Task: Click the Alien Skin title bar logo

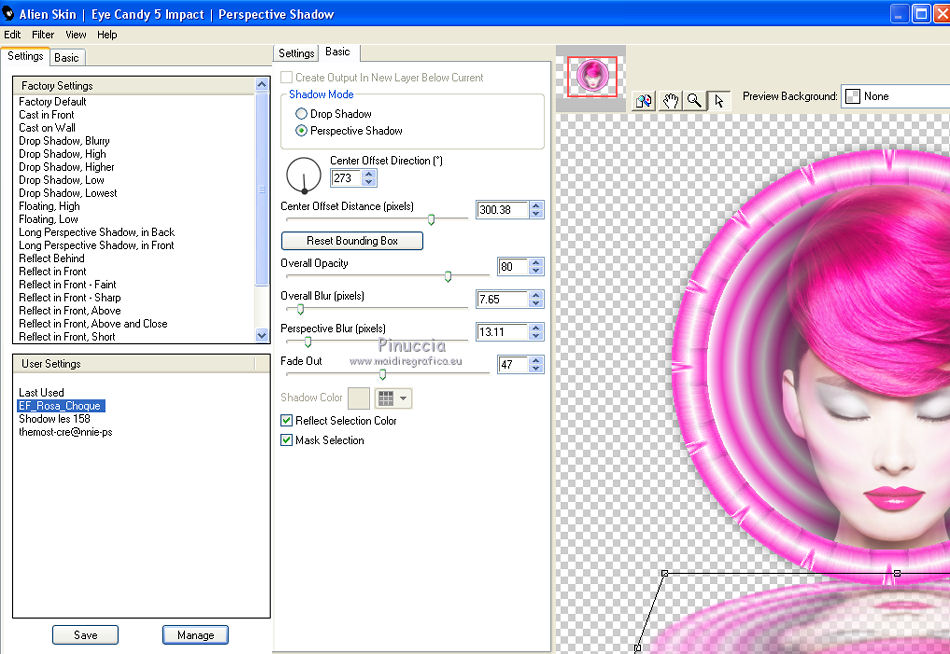Action: click(x=8, y=13)
